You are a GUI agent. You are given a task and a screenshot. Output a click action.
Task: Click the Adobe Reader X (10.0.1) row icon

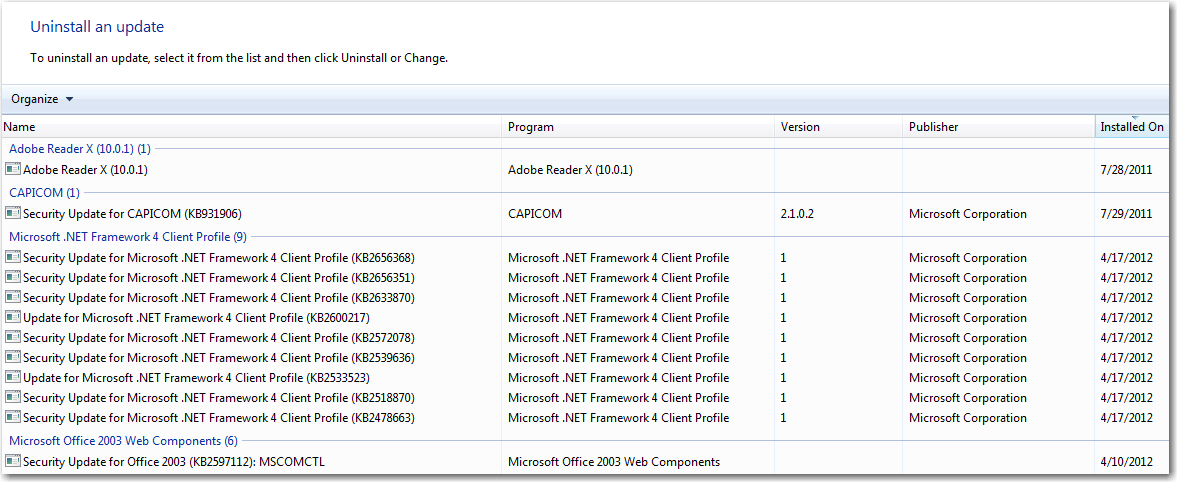13,170
